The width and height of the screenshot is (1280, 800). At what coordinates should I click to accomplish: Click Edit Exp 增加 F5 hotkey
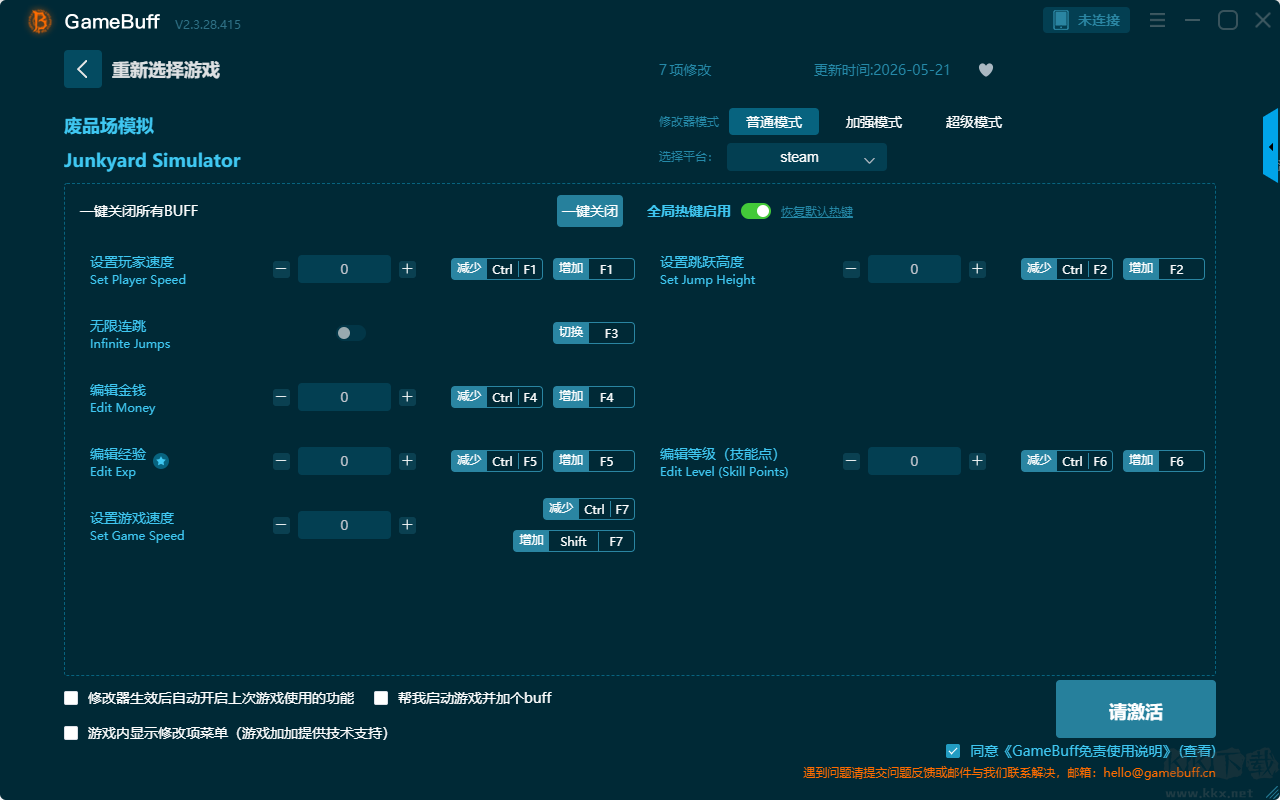(594, 461)
